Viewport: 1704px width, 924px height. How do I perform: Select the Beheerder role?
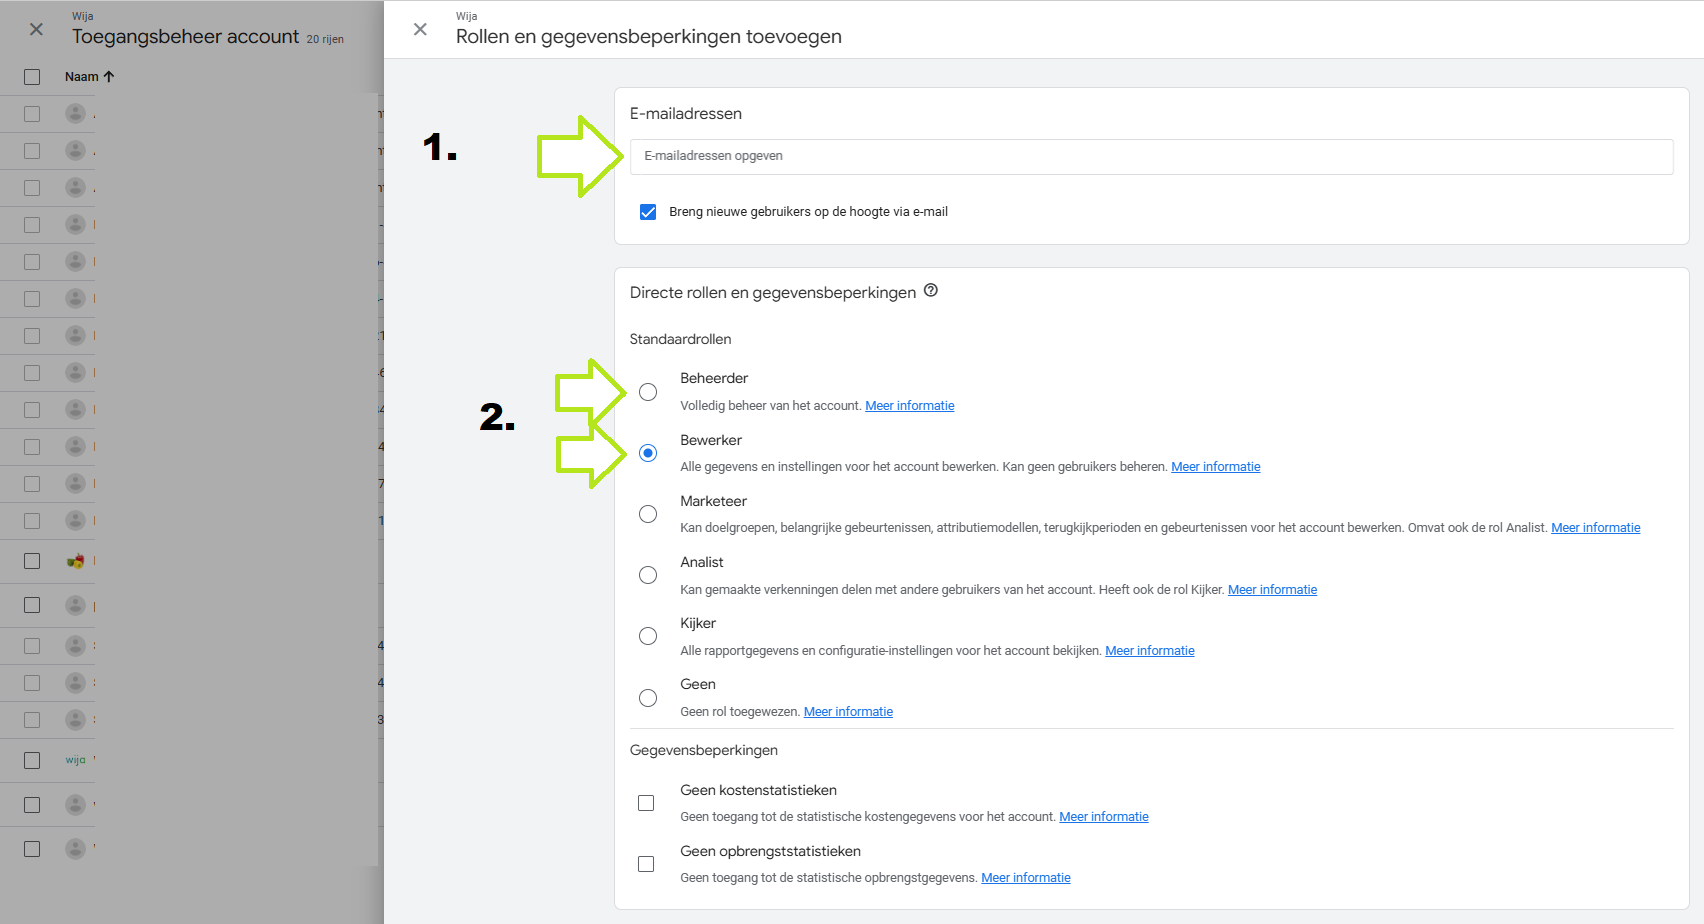point(648,392)
